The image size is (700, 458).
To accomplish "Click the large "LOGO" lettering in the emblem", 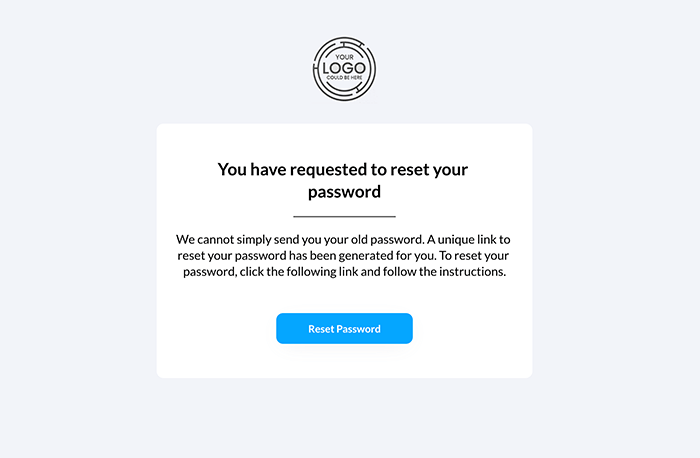I will point(344,68).
